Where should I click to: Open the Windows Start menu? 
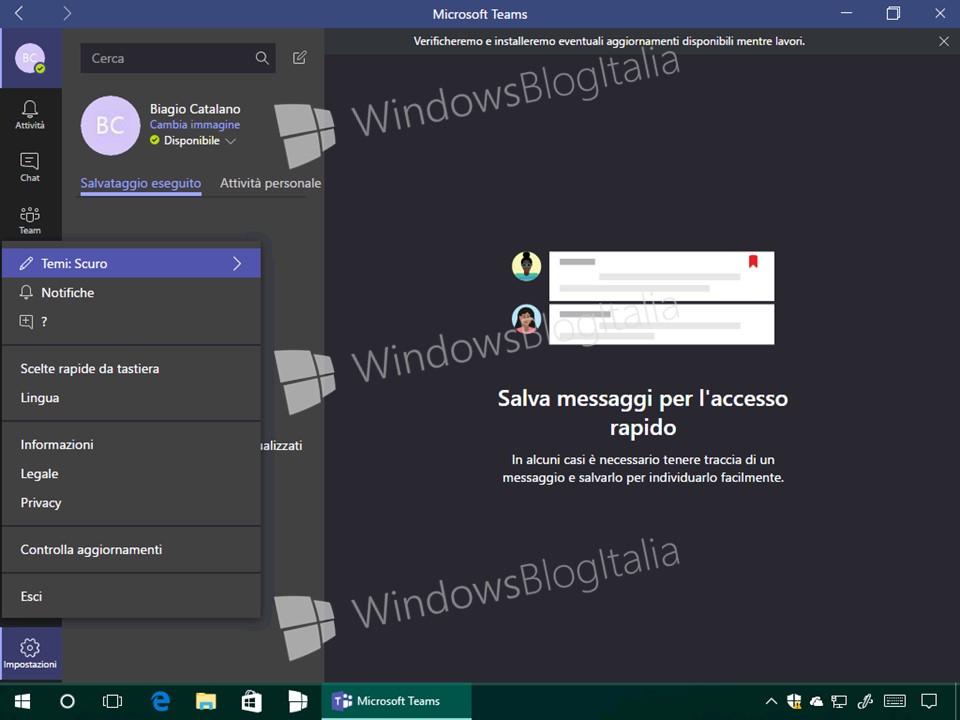click(23, 702)
